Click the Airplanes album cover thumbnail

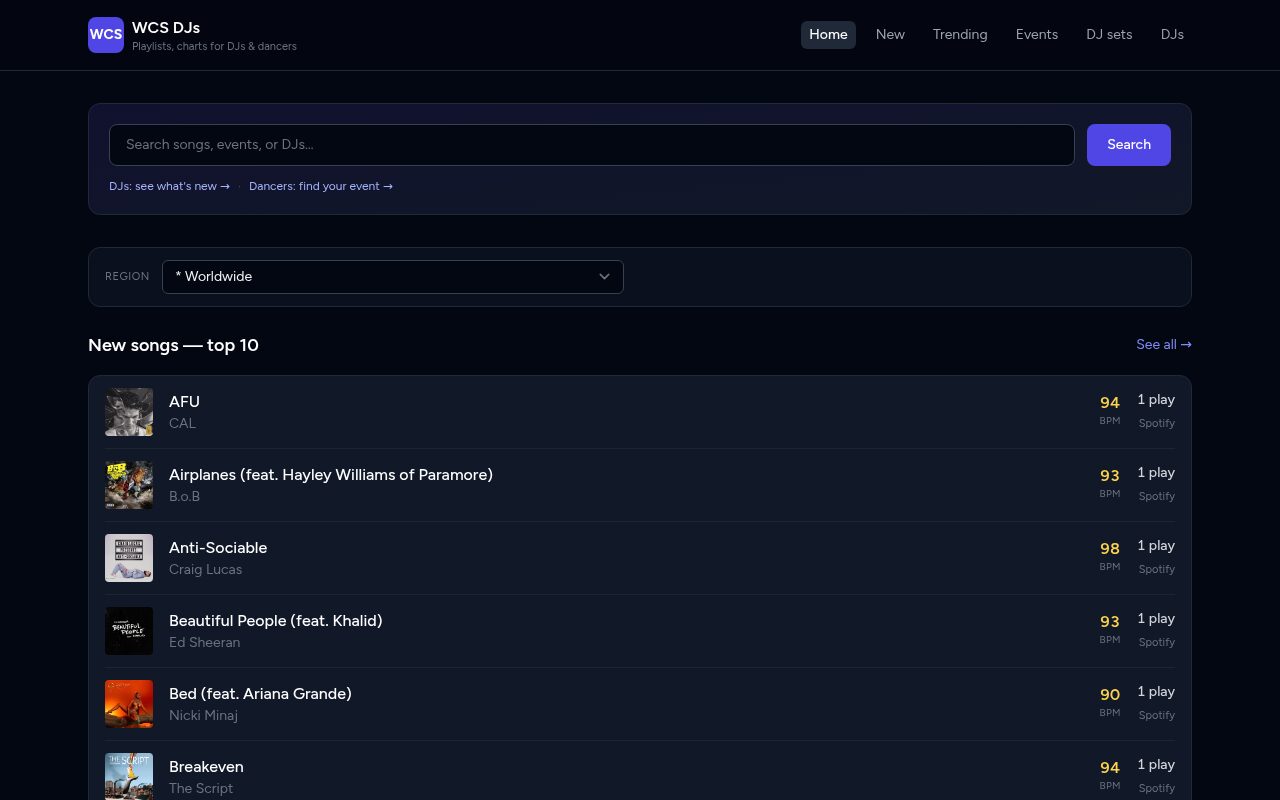point(129,485)
